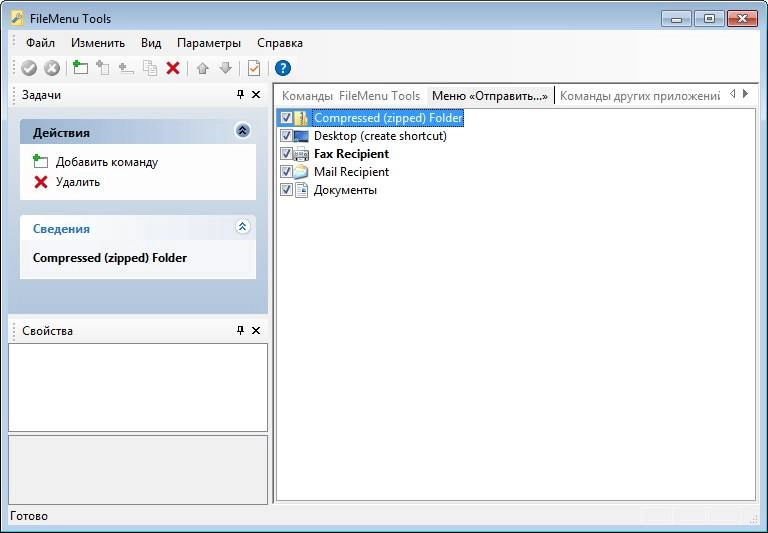Open the Справка menu
The height and width of the screenshot is (533, 768).
coord(280,43)
